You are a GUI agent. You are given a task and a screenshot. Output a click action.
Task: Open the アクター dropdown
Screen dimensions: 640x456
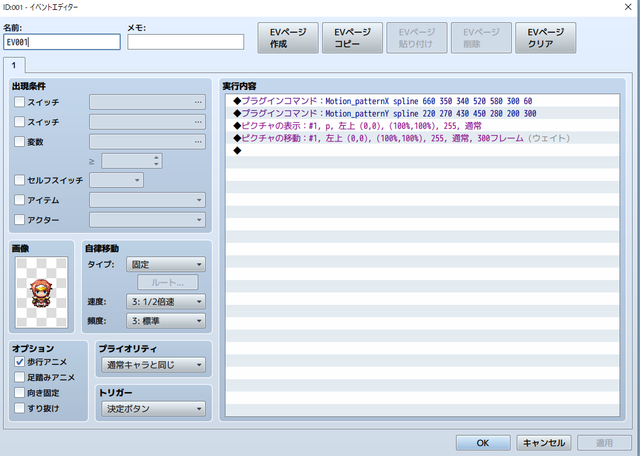147,220
